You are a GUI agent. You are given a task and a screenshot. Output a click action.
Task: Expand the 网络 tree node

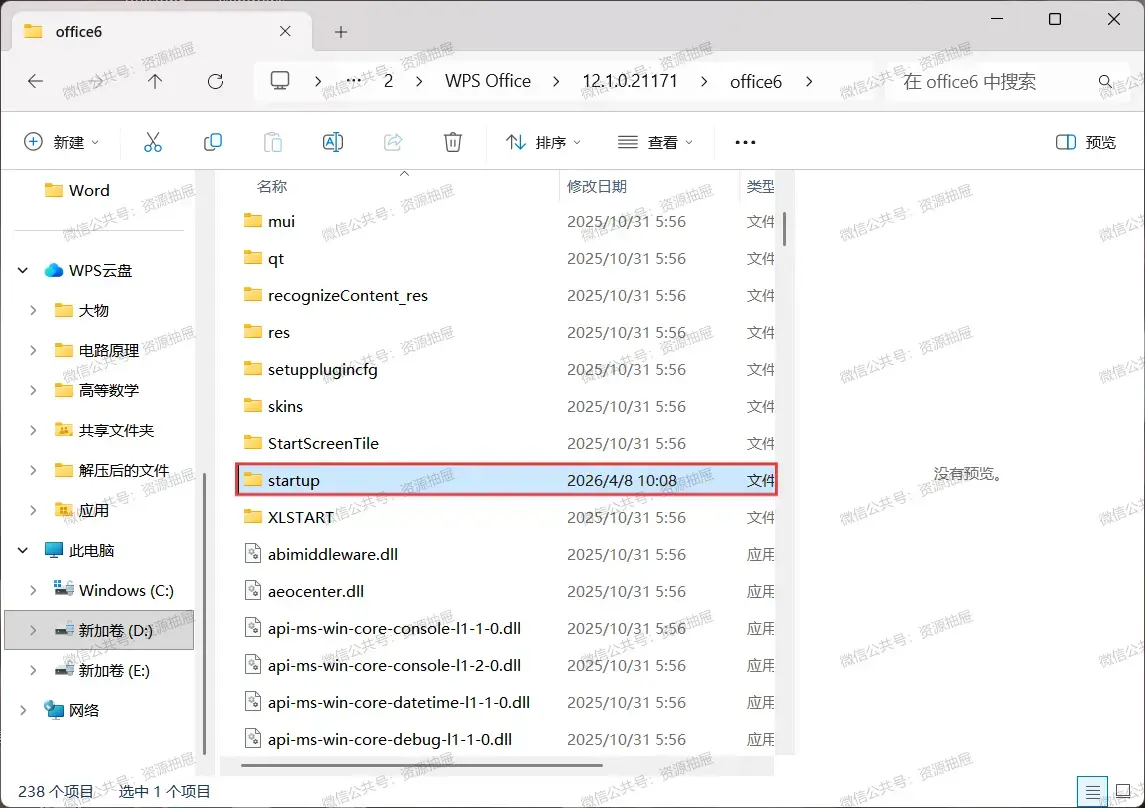tap(23, 710)
